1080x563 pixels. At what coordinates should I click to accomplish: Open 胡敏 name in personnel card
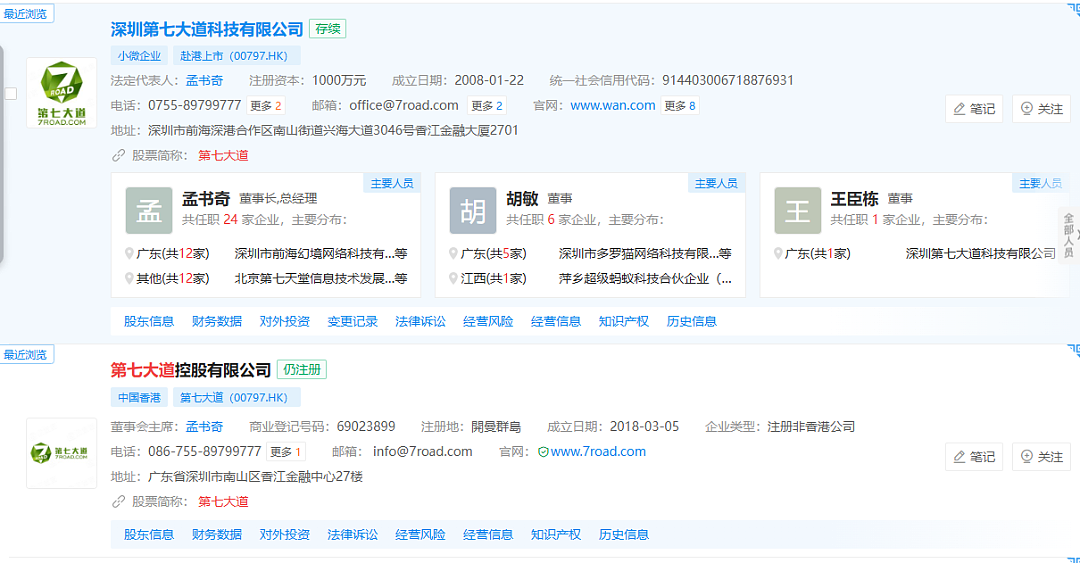pyautogui.click(x=522, y=198)
